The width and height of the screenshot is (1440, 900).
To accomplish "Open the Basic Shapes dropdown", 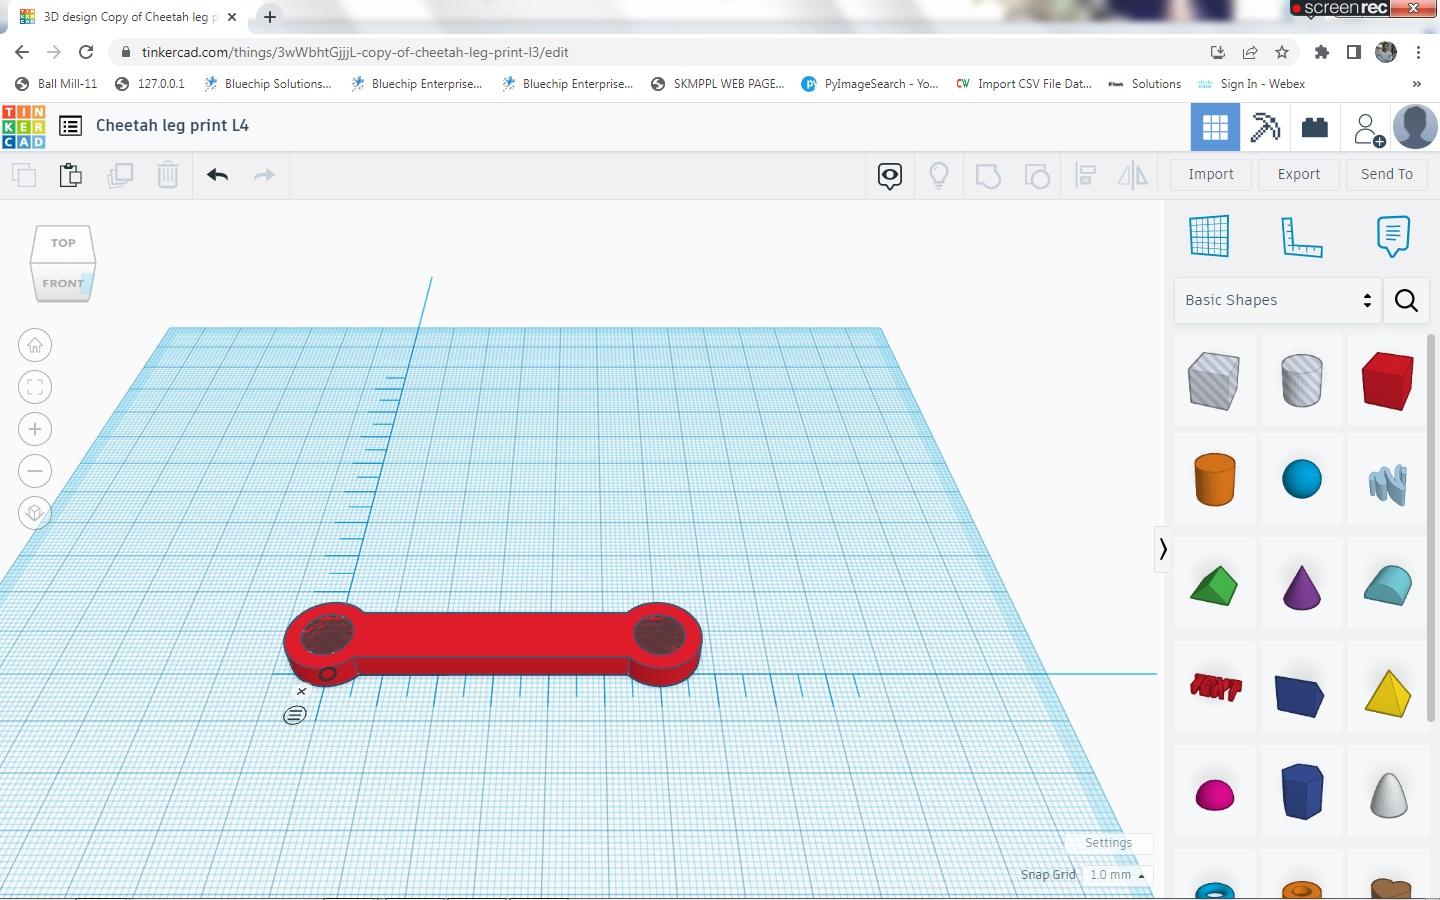I will (x=1277, y=300).
